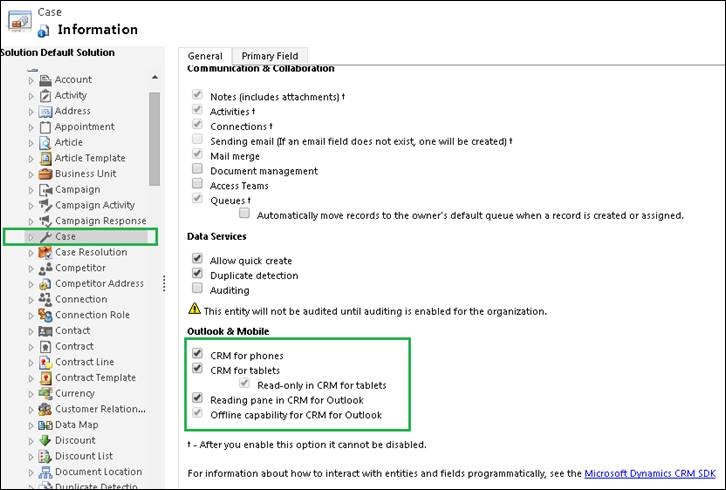726x490 pixels.
Task: Expand the Competitor tree node arrow
Action: 31,269
